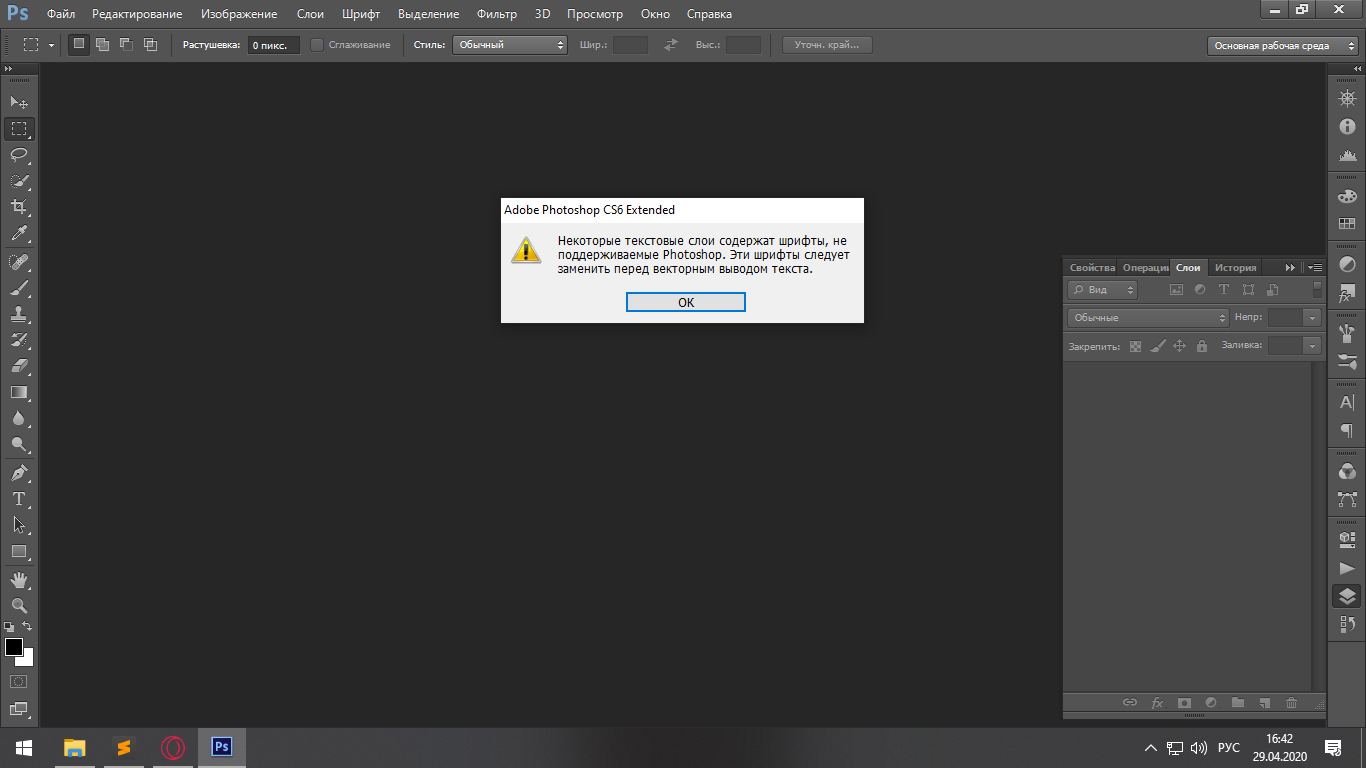Select the Crop tool
The height and width of the screenshot is (768, 1366).
(x=19, y=207)
